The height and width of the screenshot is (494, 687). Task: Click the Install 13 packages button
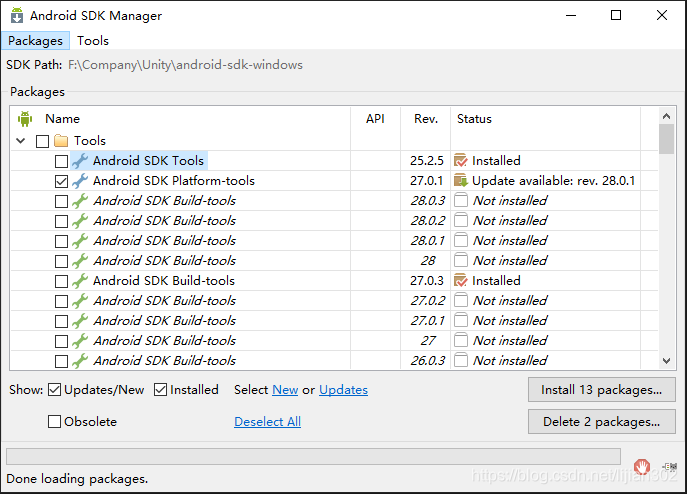click(x=602, y=390)
